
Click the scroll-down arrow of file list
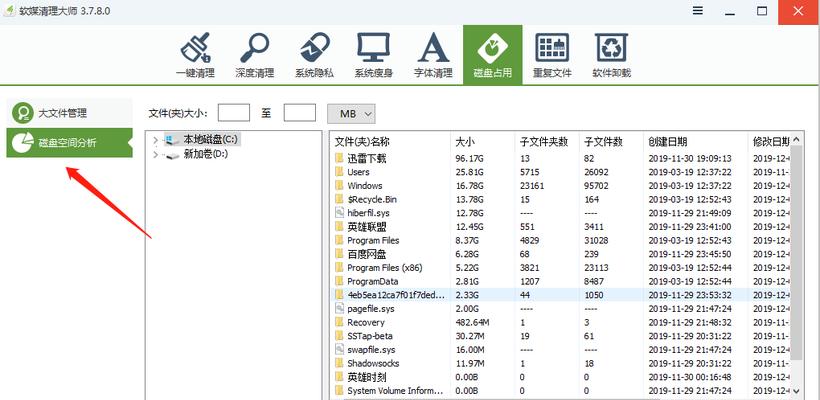[796, 391]
